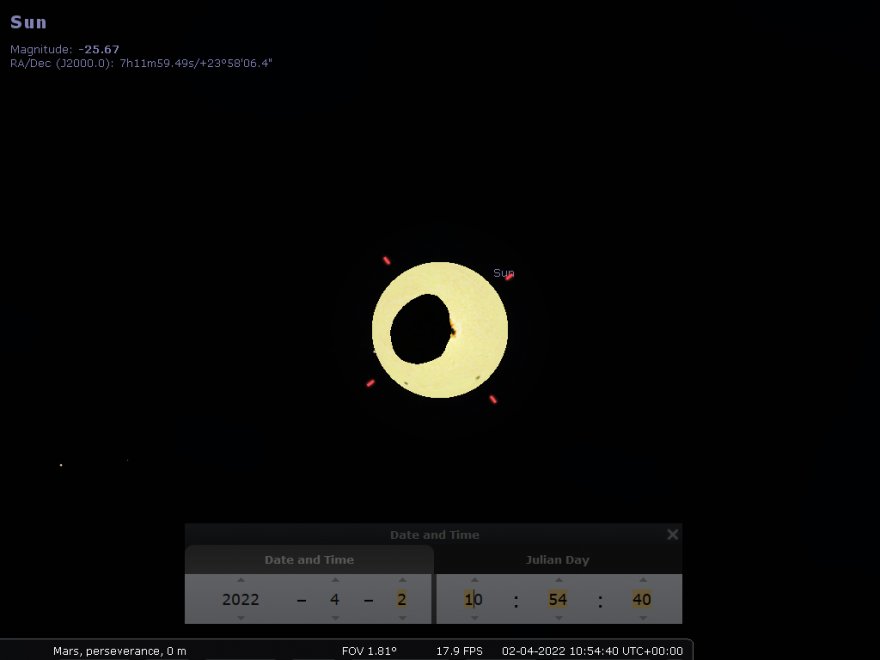Image resolution: width=880 pixels, height=660 pixels.
Task: Click the Mars, perseverance location in status bar
Action: coord(119,651)
